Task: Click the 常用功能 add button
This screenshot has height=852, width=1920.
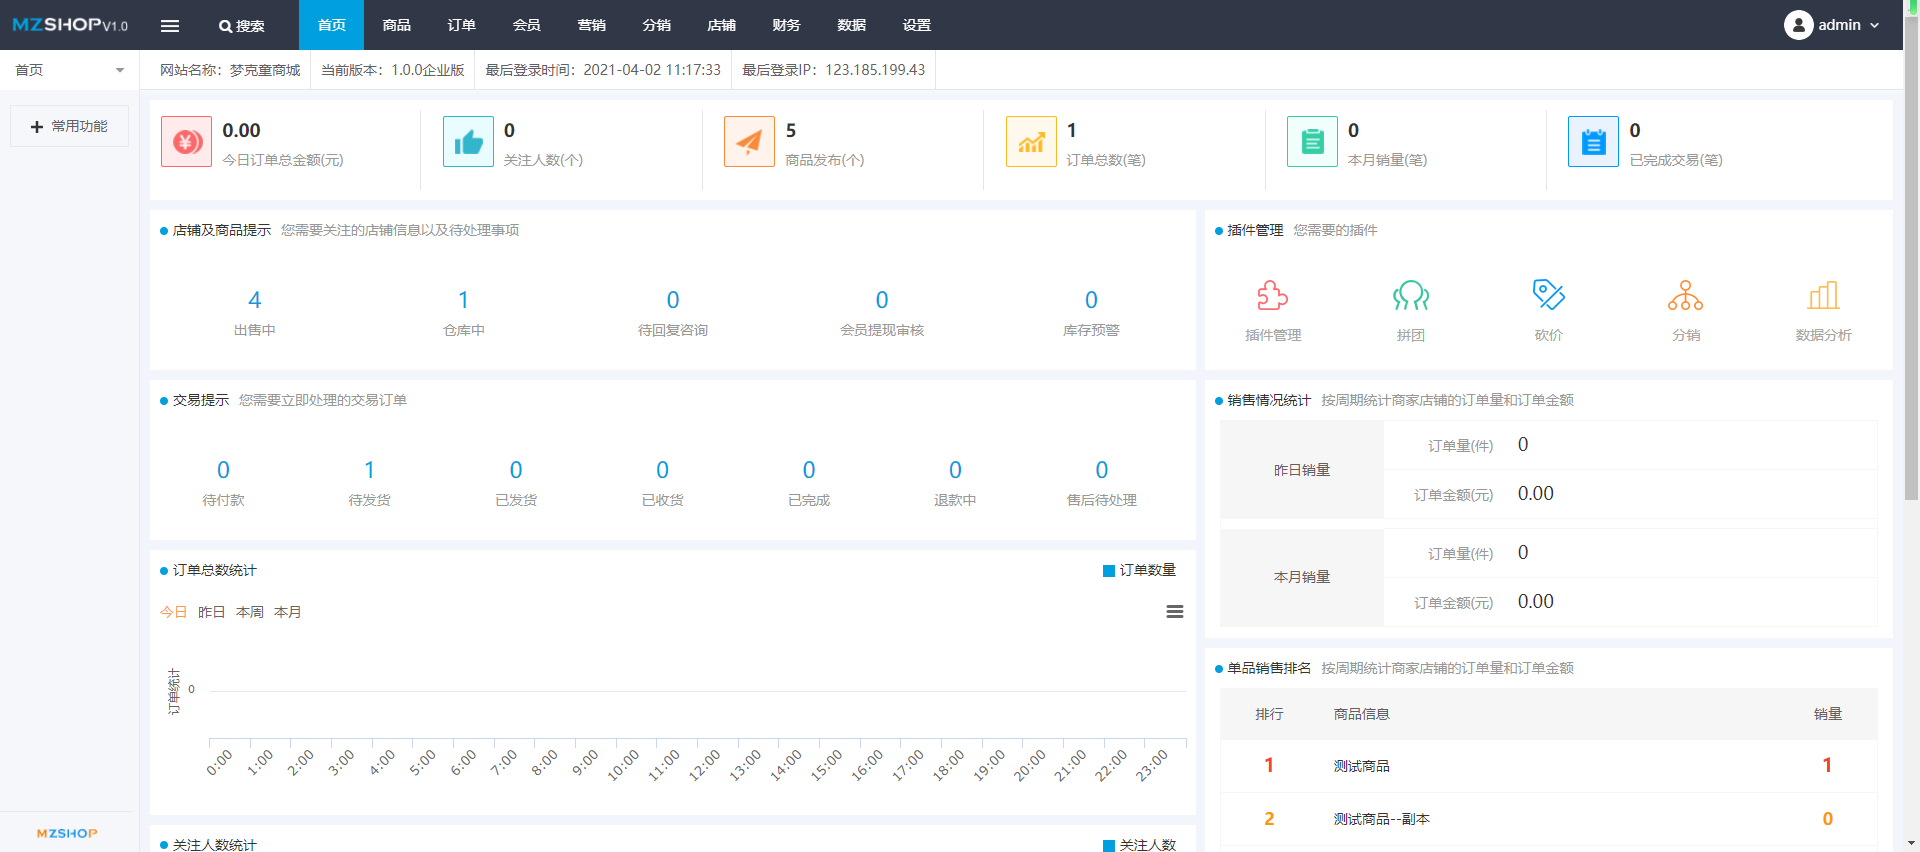Action: coord(69,126)
